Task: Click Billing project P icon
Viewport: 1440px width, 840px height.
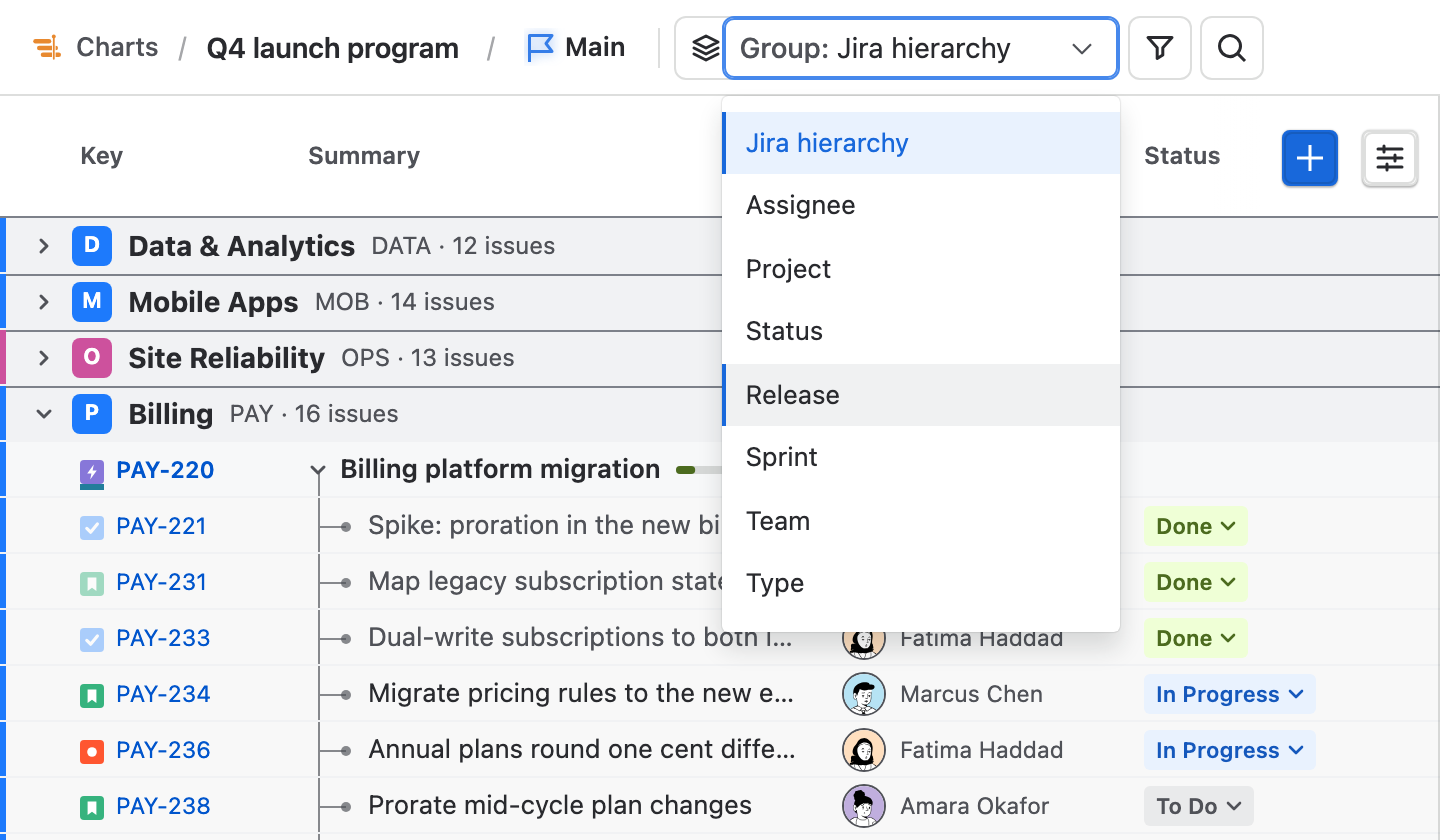Action: click(91, 414)
